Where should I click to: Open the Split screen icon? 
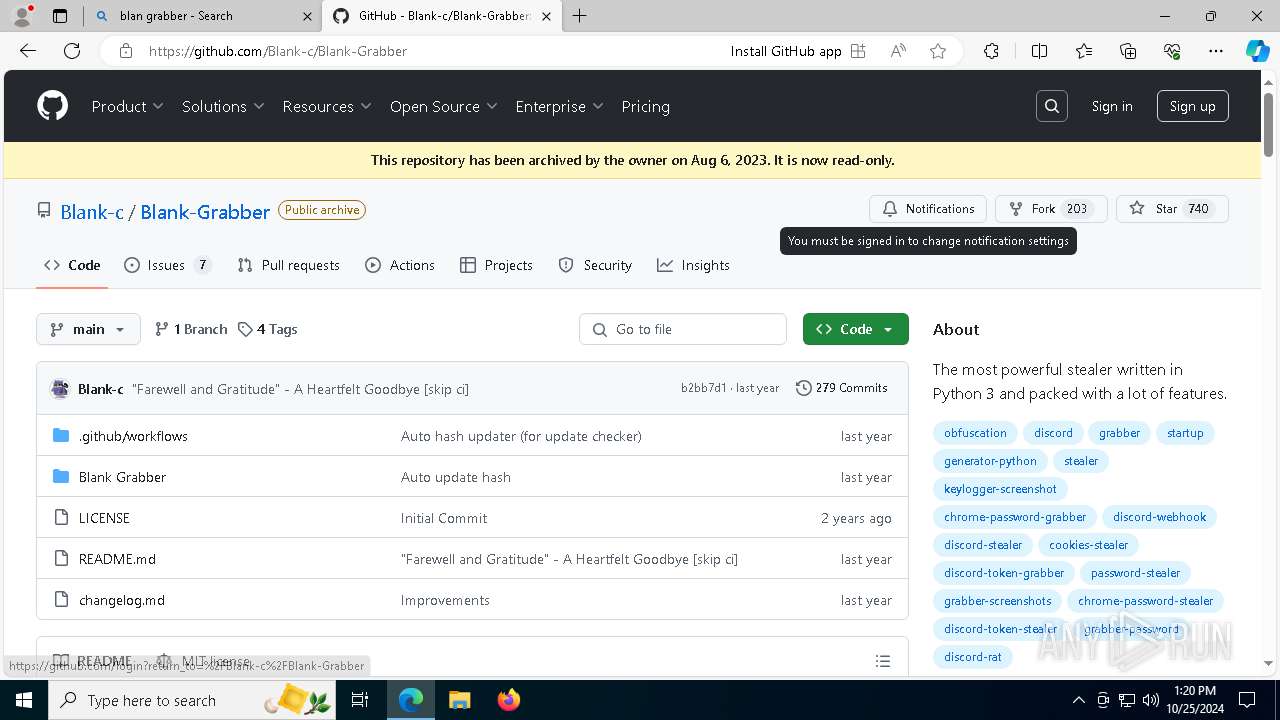pos(1039,51)
